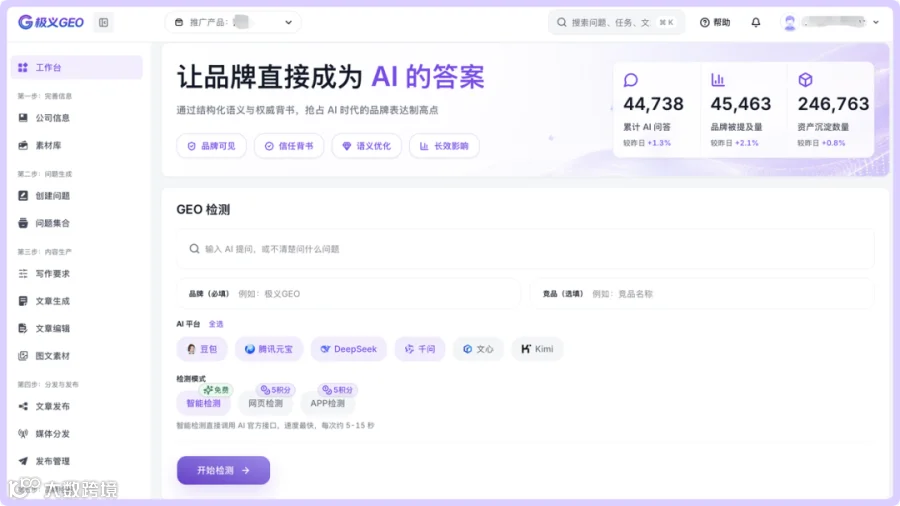
Task: Click the user avatar icon
Action: click(790, 22)
